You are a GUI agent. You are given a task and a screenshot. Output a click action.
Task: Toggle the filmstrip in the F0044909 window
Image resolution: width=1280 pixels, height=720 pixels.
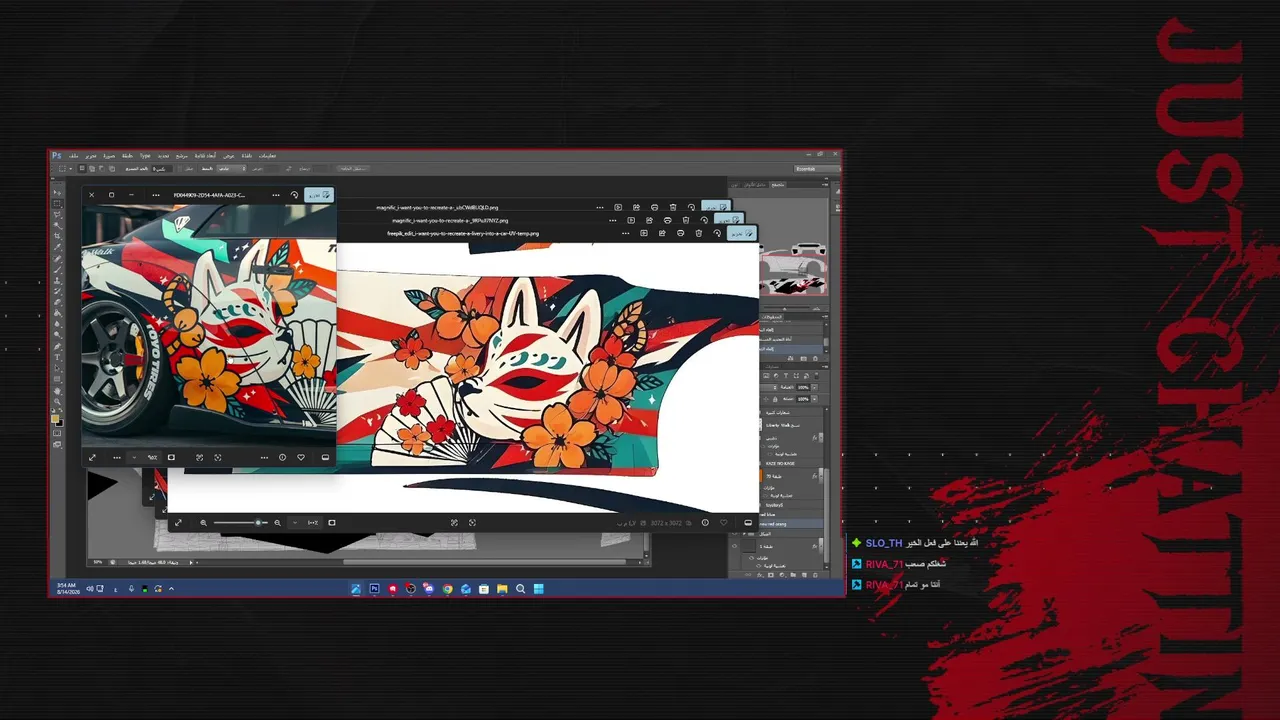(x=325, y=457)
